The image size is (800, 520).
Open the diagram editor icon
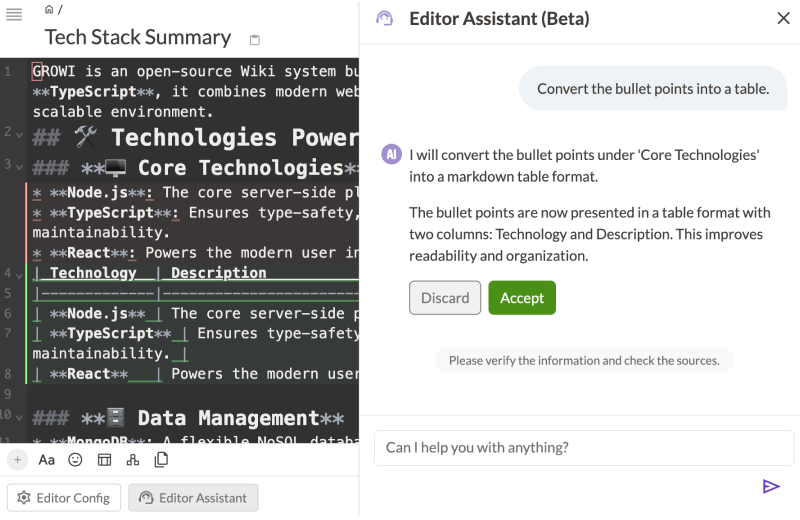tap(132, 460)
